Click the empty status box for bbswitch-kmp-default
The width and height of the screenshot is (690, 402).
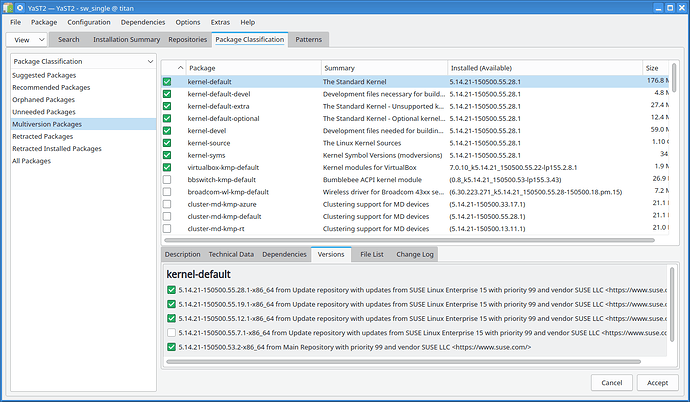(x=168, y=180)
